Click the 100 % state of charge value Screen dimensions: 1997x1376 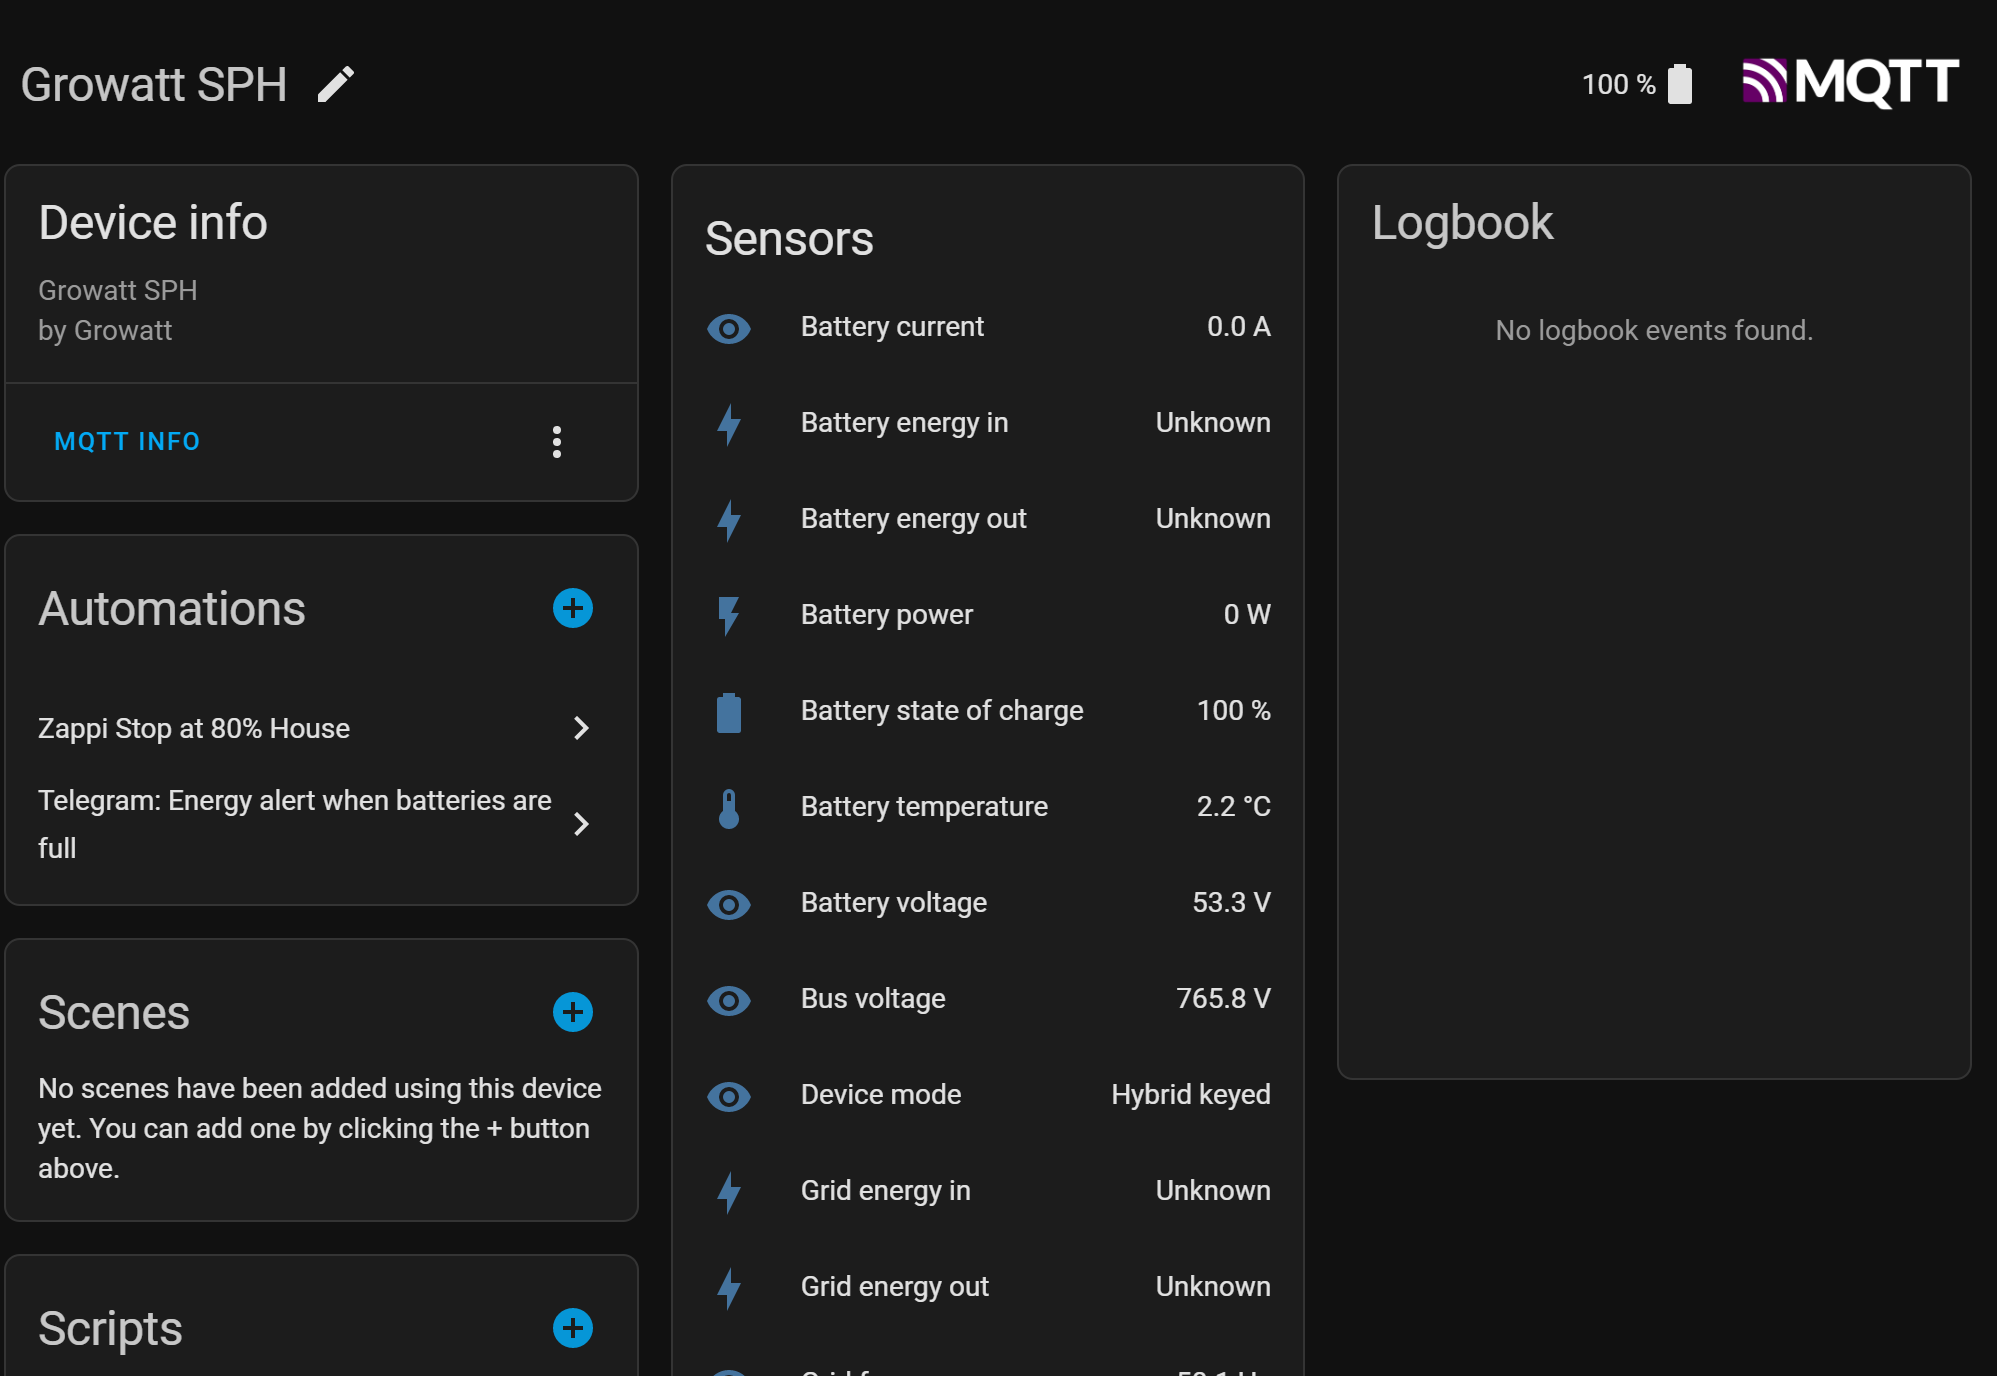point(1233,711)
